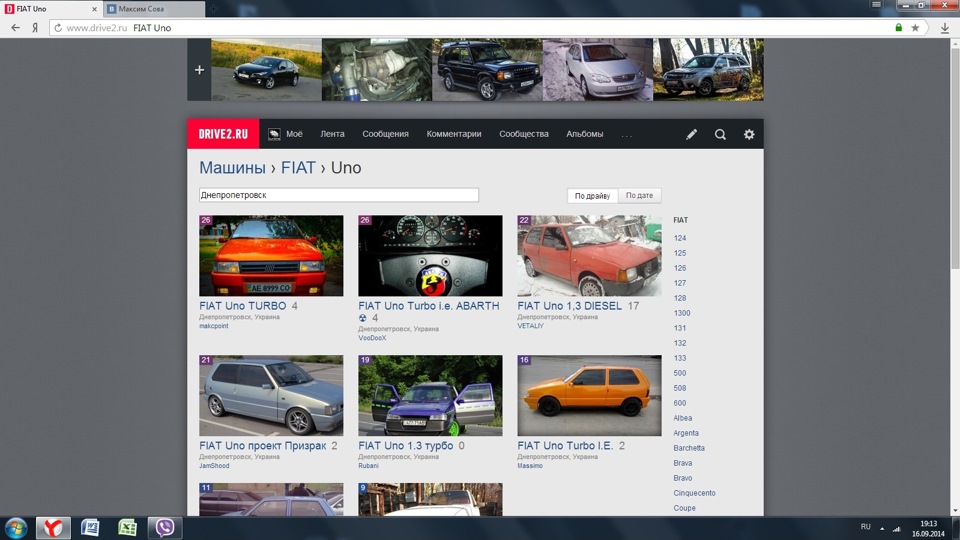Open user makcpoint profile link
The height and width of the screenshot is (540, 960).
214,326
